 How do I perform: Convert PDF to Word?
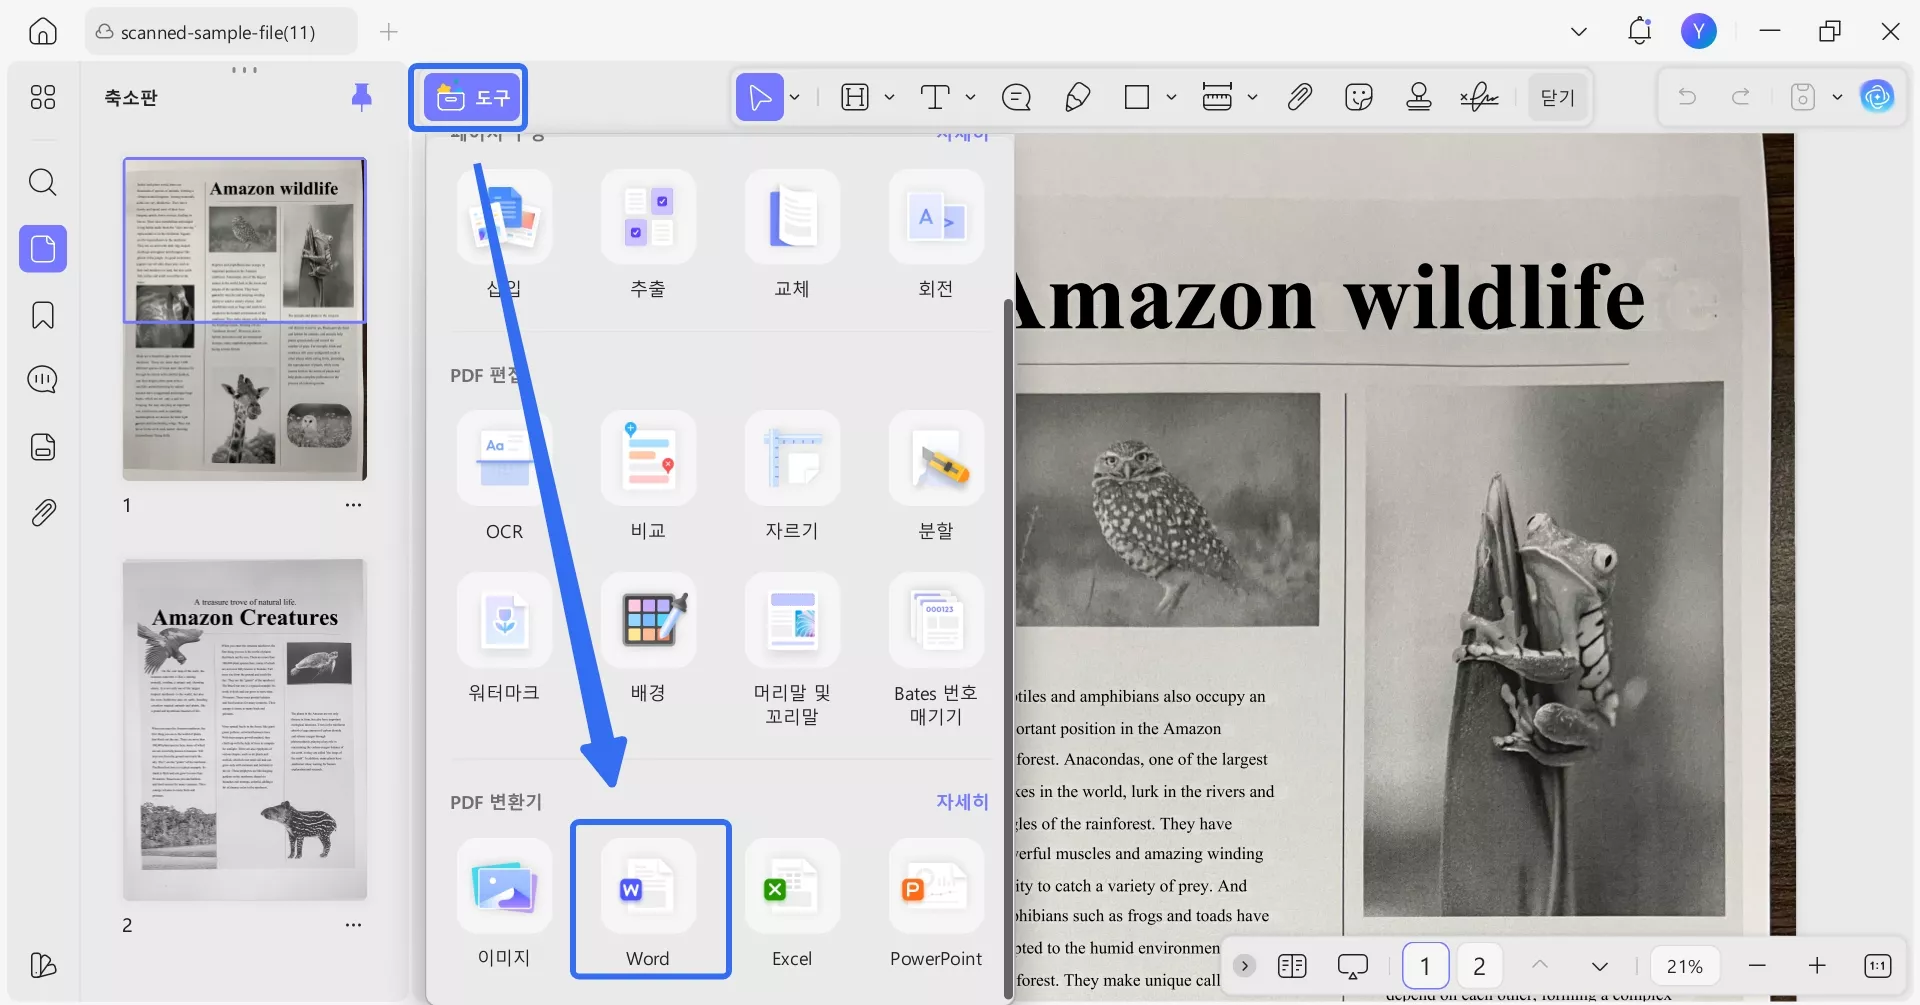(x=648, y=904)
